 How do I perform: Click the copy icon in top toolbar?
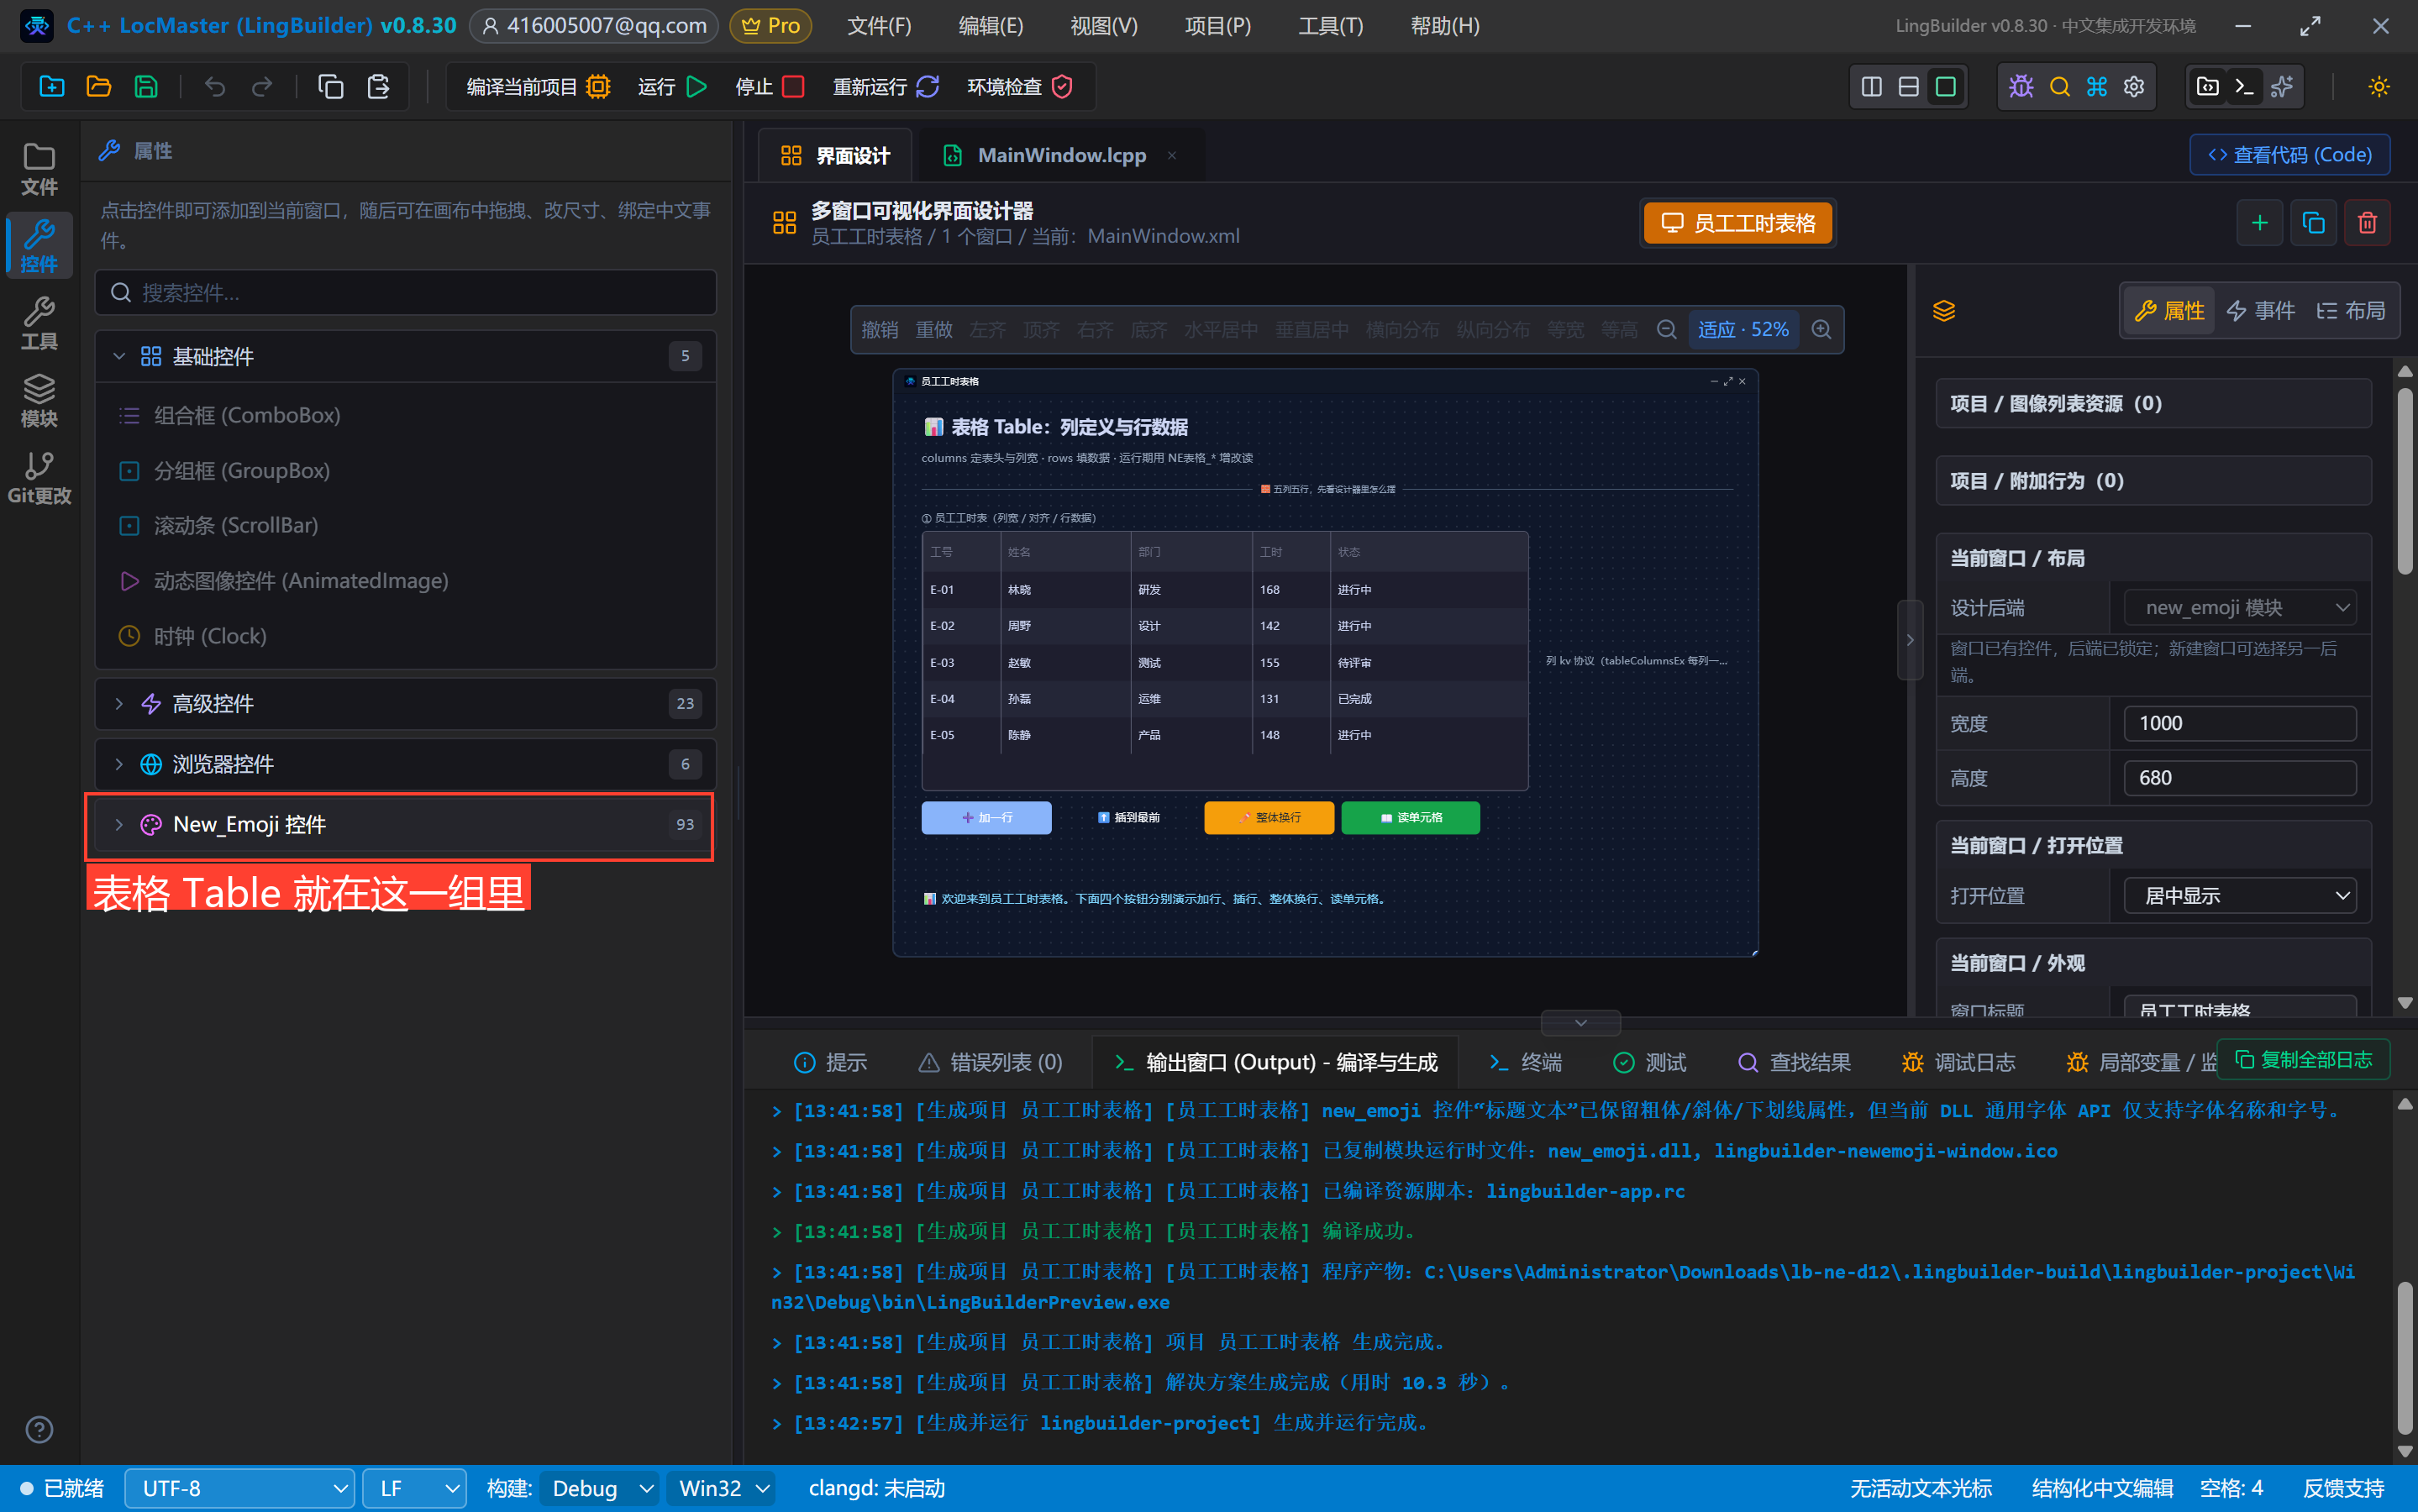[330, 87]
